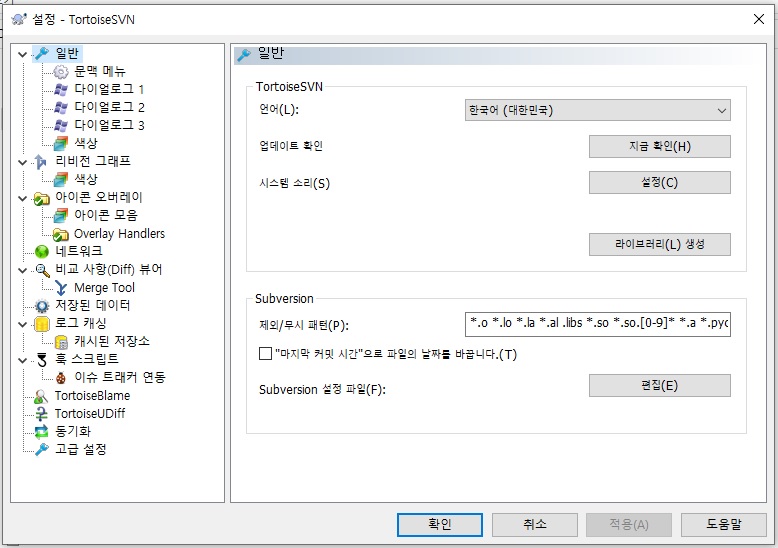Click the 다이얼로그 1 window icon

coord(61,89)
